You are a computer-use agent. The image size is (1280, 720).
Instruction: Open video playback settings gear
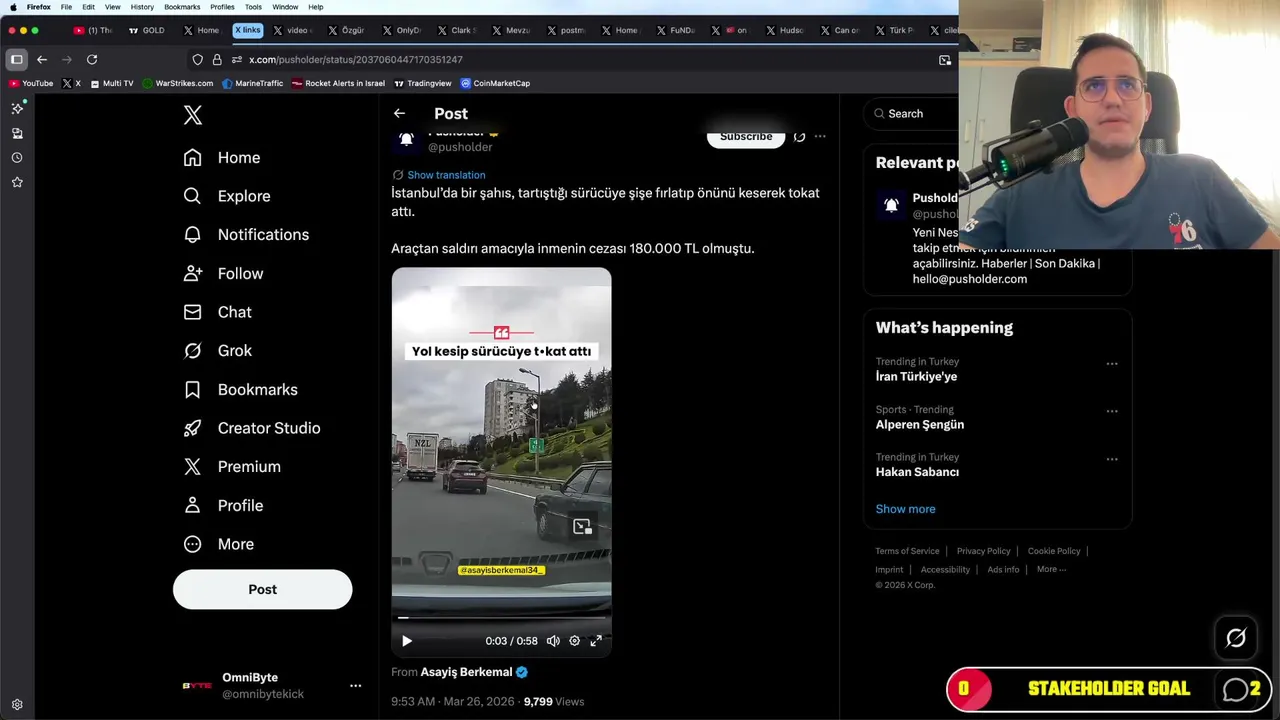(574, 641)
